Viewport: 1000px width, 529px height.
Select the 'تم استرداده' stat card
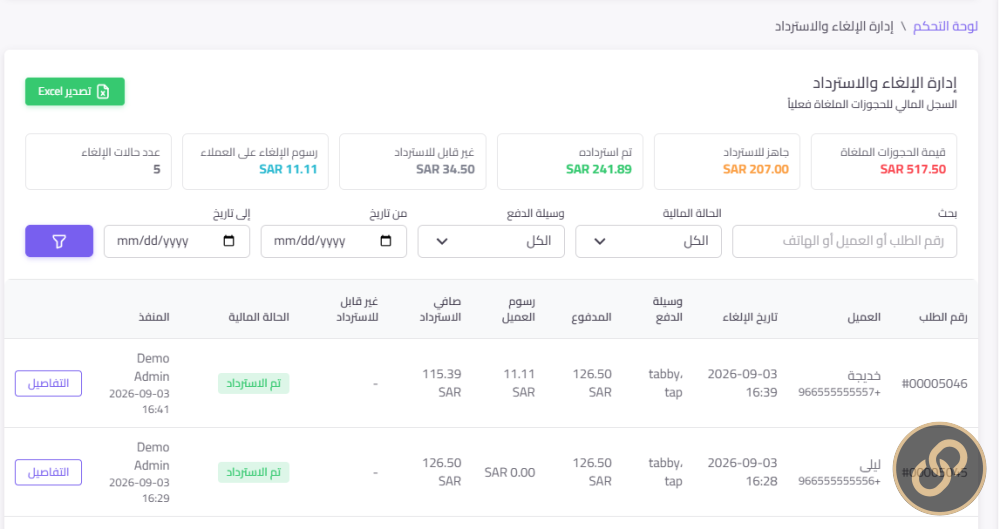point(570,161)
